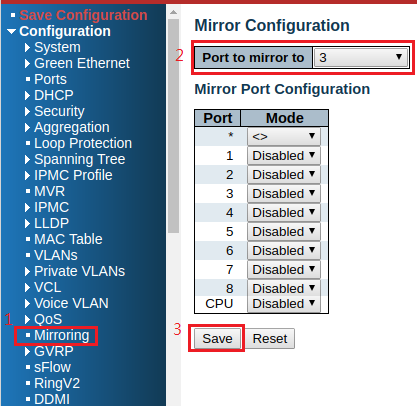Expand the Green Ethernet menu arrow
Screen dimensions: 417x406
click(27, 63)
